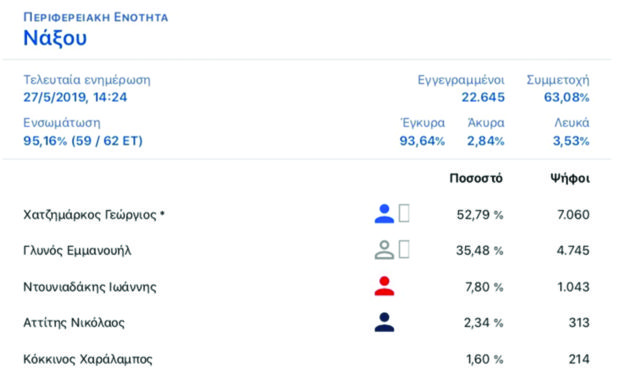This screenshot has width=620, height=377.
Task: Click the Ποσοστό column header
Action: tap(476, 178)
